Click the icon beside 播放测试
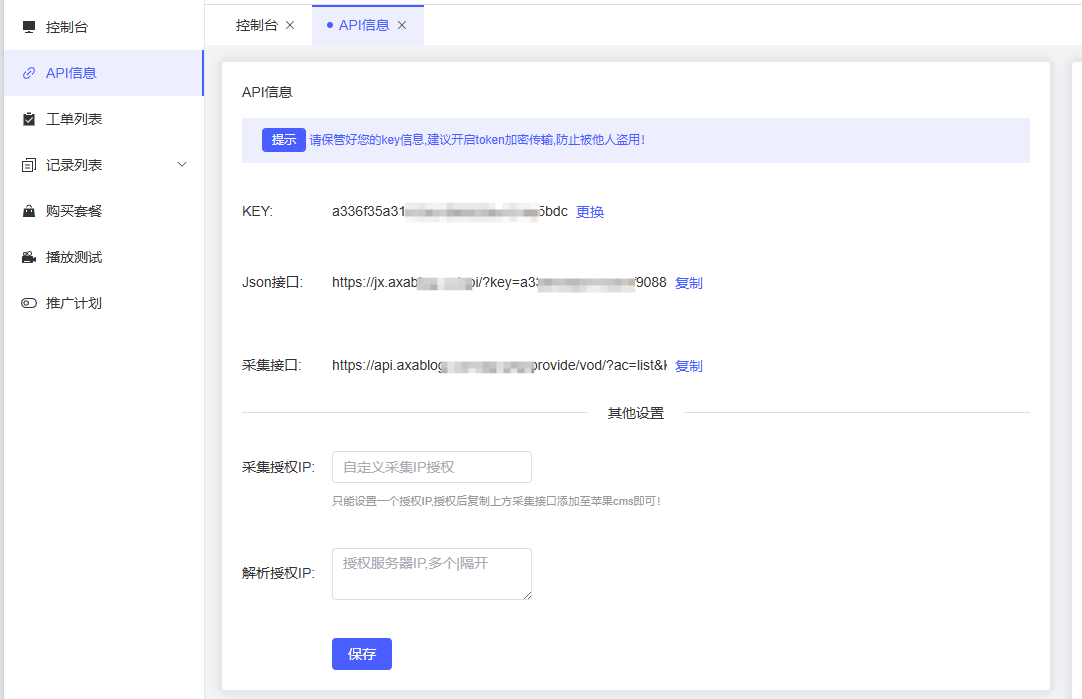 point(27,256)
